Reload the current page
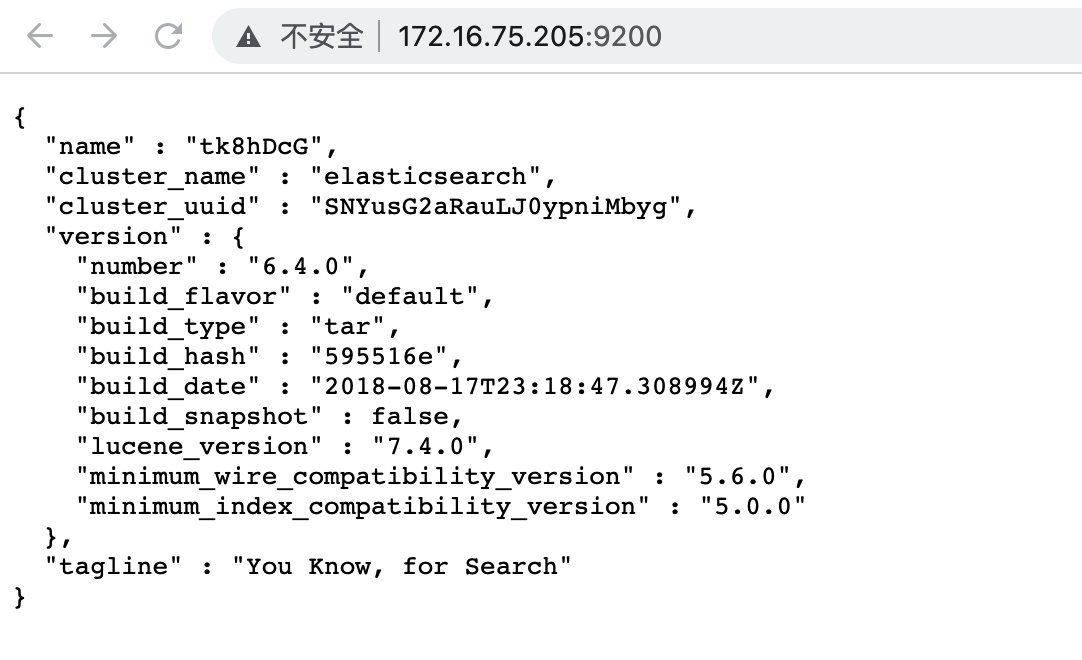 pyautogui.click(x=168, y=37)
